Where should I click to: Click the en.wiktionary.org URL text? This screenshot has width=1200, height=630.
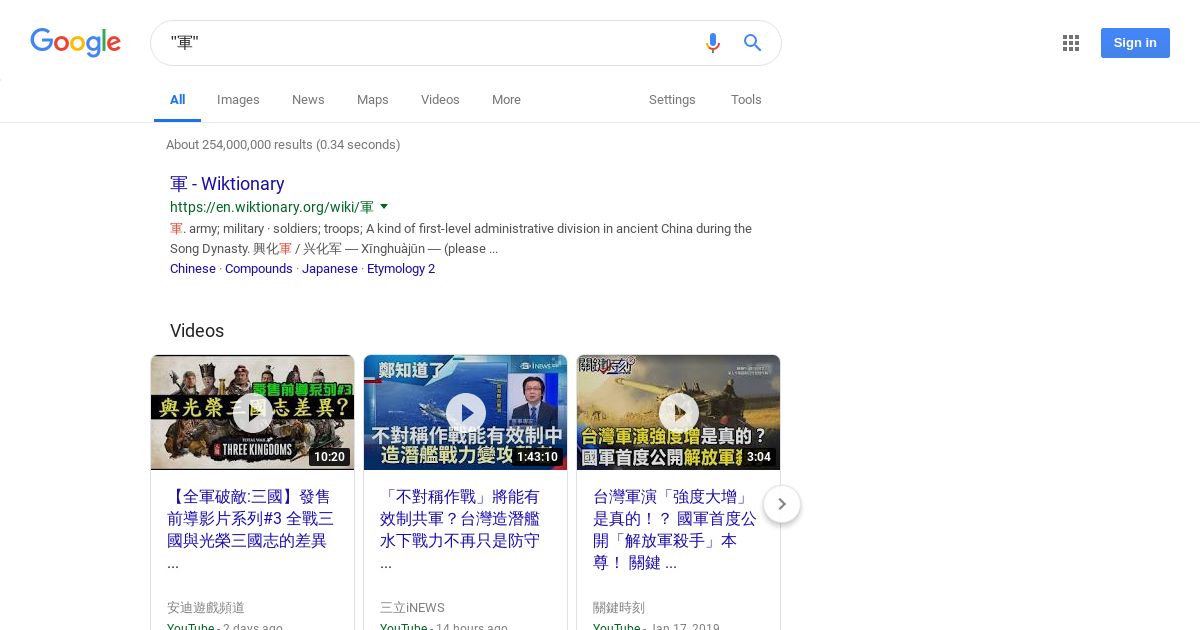272,207
